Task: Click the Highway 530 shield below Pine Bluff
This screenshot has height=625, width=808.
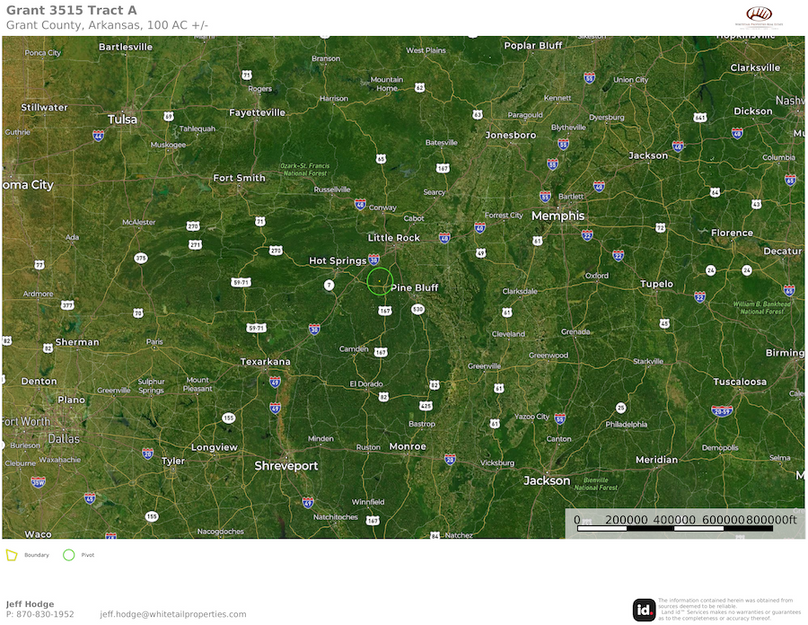Action: coord(417,309)
